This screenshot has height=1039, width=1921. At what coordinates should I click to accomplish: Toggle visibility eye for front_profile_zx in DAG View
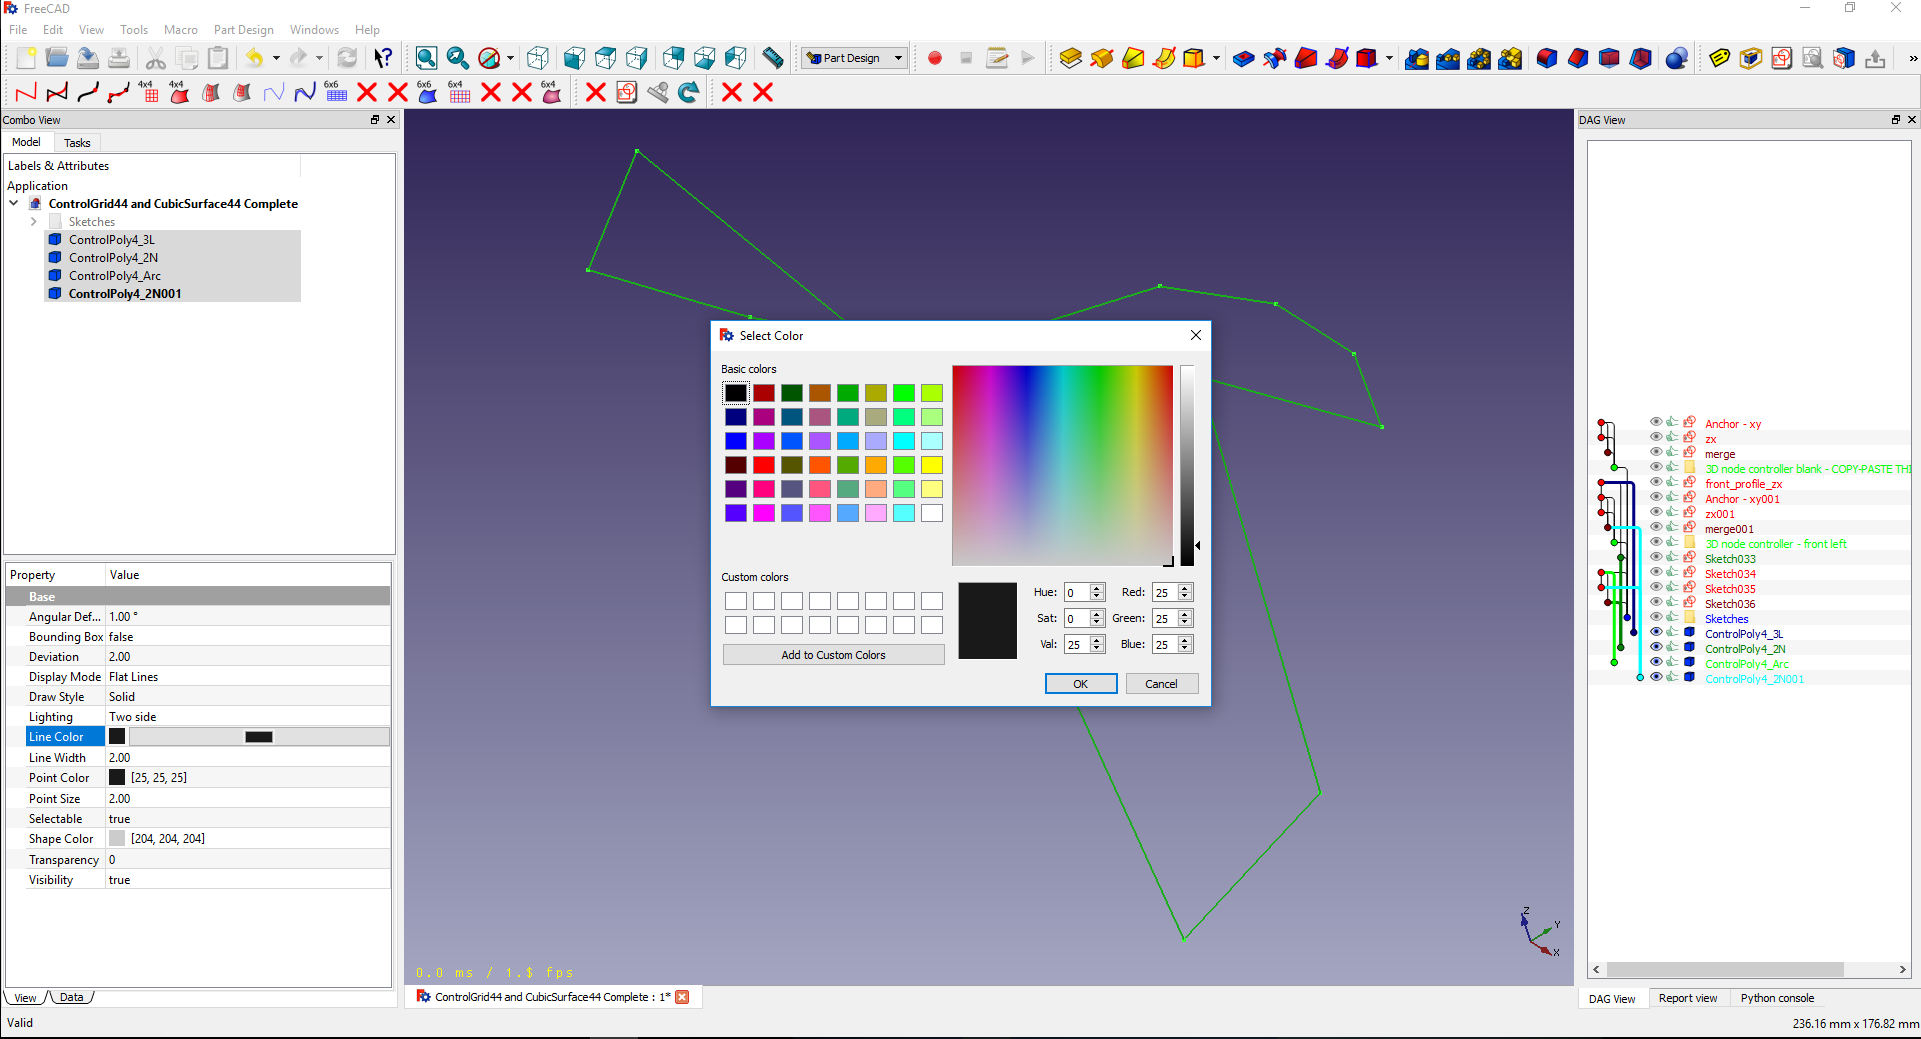(x=1656, y=483)
